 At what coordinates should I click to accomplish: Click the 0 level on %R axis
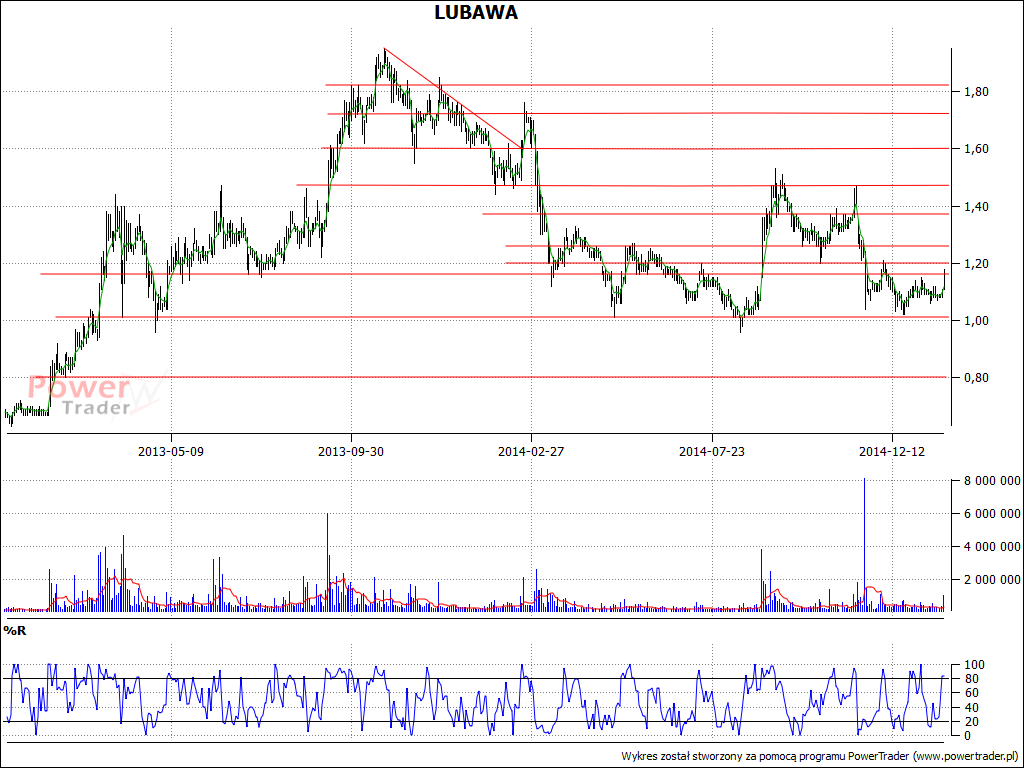(968, 736)
